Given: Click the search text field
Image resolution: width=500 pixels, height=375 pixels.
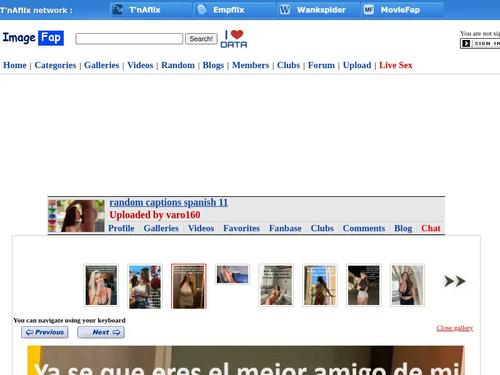Looking at the screenshot, I should (129, 39).
